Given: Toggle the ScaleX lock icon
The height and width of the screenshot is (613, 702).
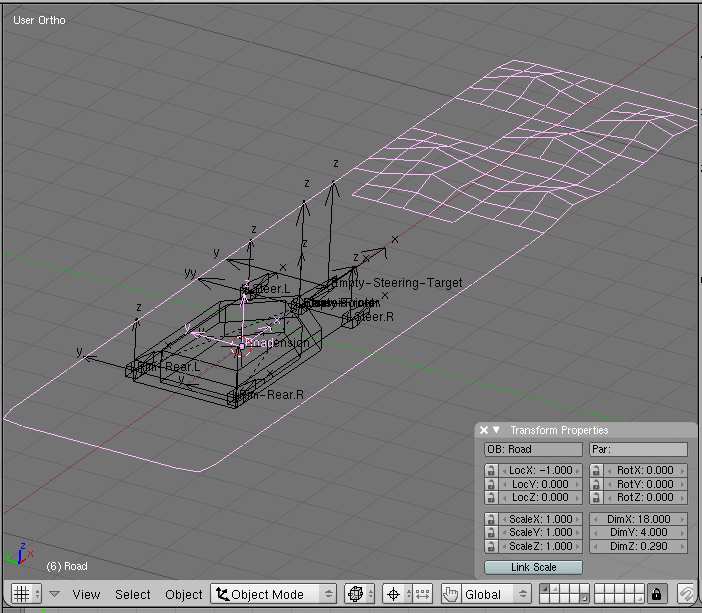Looking at the screenshot, I should (x=491, y=519).
